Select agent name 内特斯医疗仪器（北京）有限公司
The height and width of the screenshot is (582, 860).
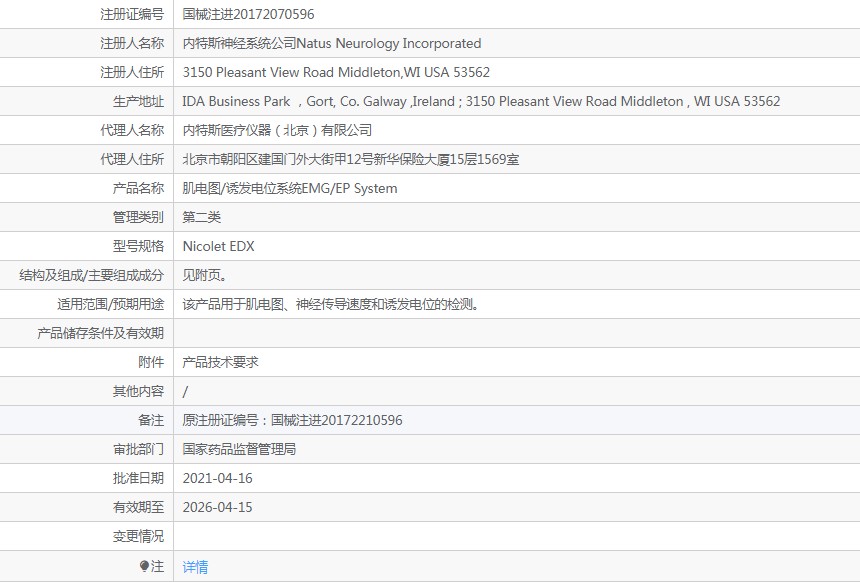point(278,131)
